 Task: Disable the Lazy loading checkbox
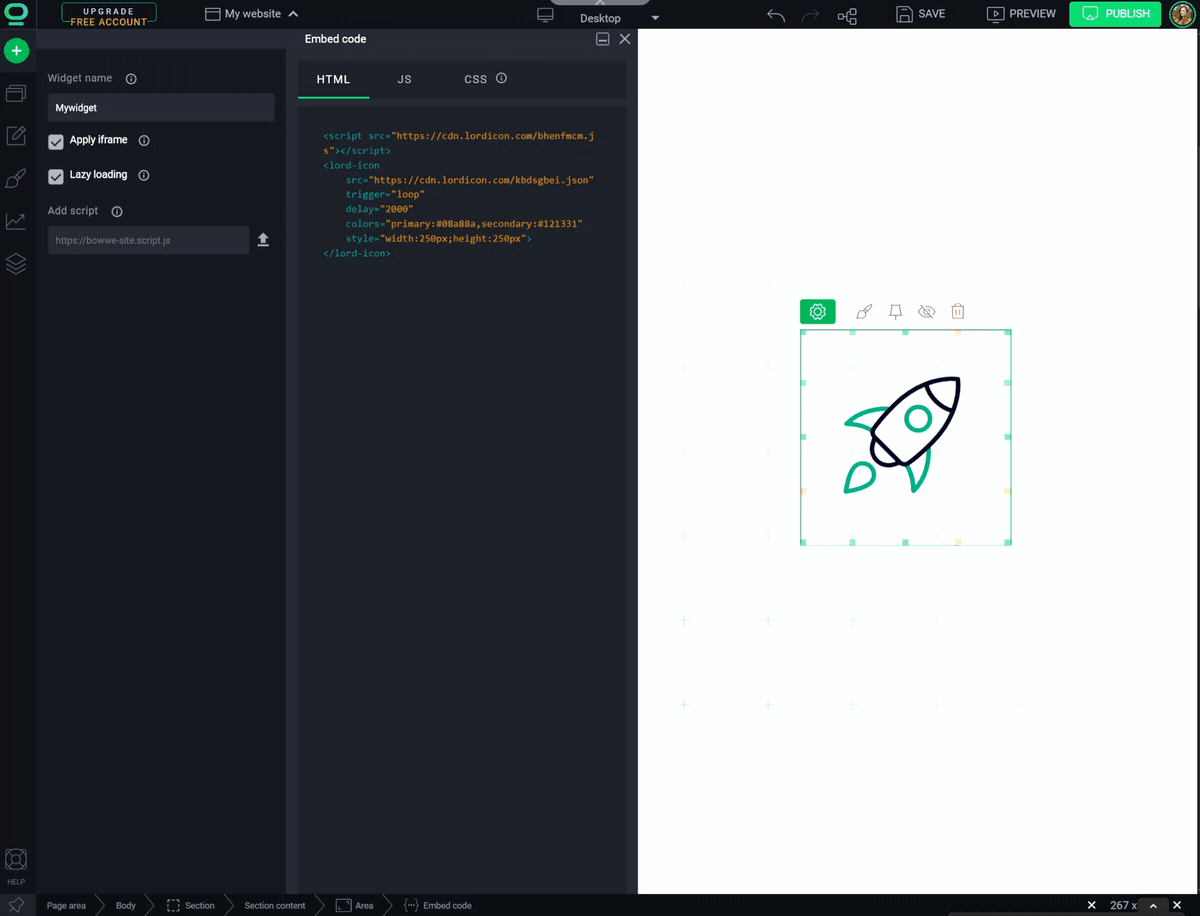click(x=56, y=176)
